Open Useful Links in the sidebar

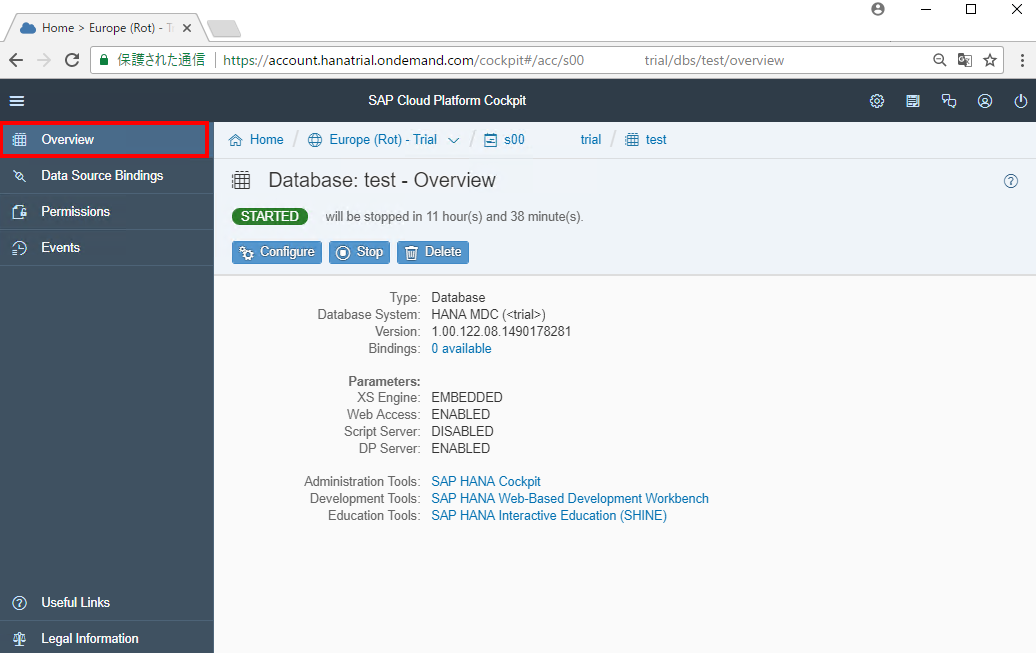click(106, 603)
